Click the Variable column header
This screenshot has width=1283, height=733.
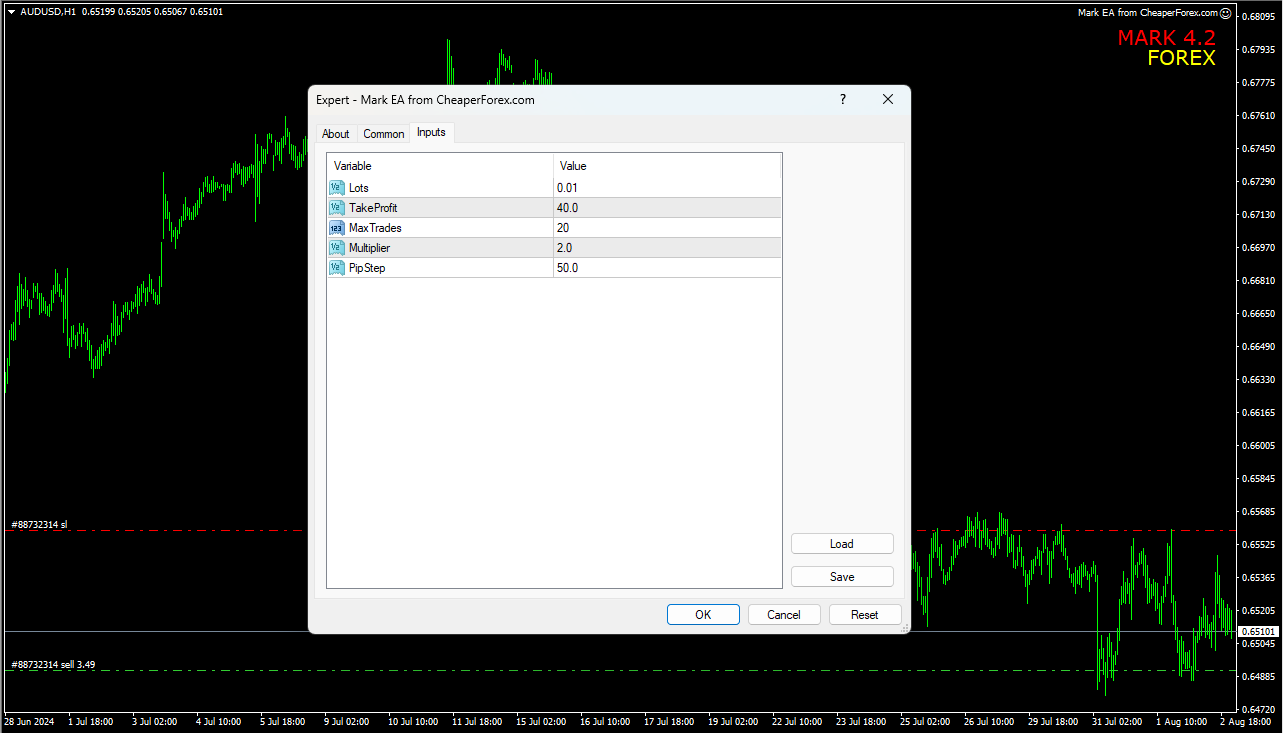440,166
